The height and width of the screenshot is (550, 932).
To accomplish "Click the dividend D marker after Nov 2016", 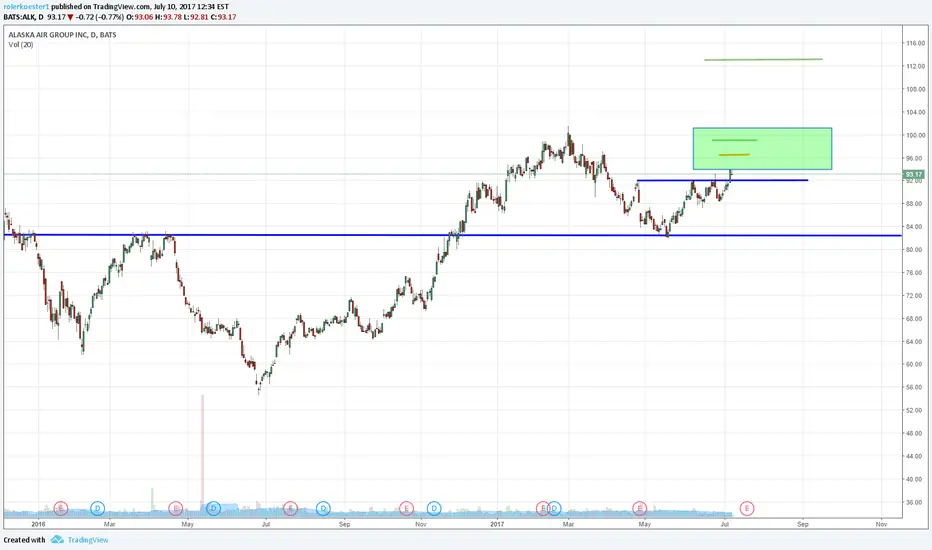I will (x=434, y=508).
